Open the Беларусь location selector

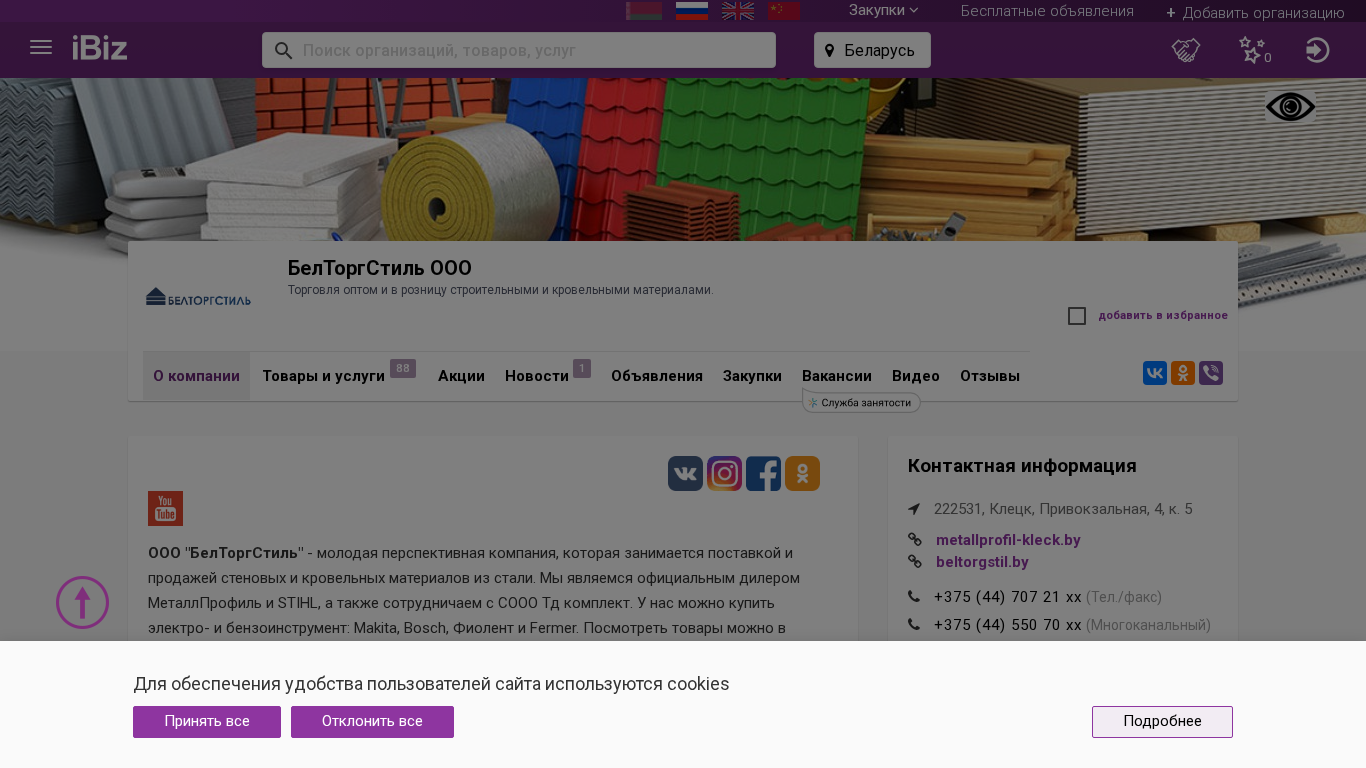point(872,50)
